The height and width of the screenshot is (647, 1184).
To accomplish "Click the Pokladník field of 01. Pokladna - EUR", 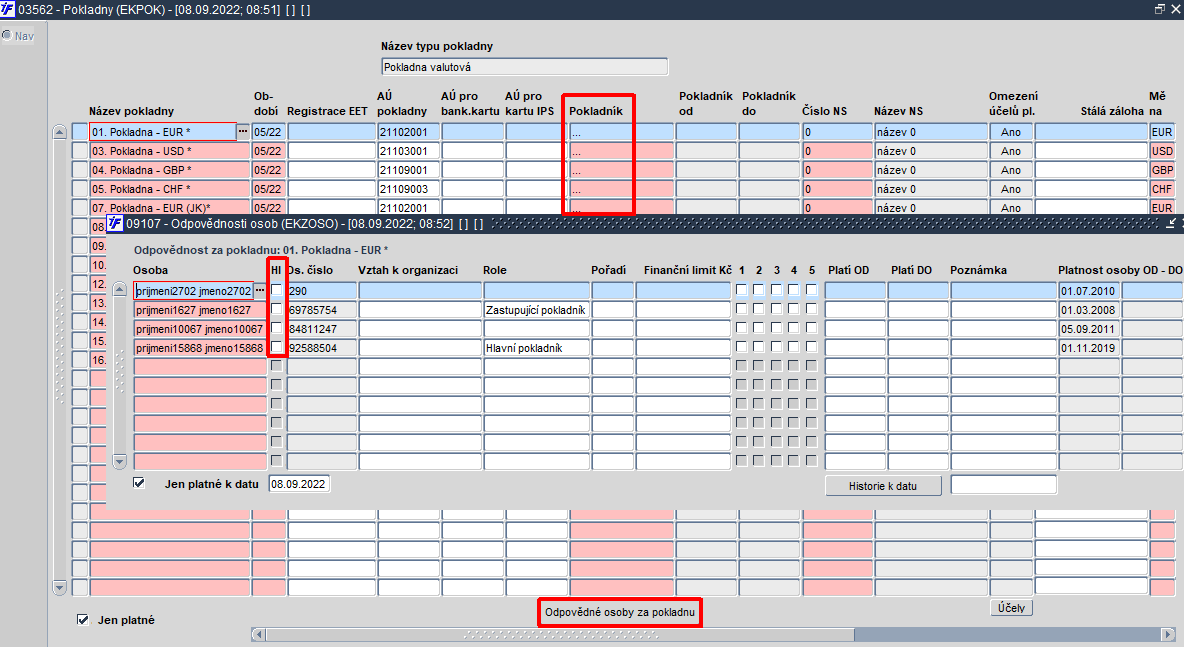I will point(621,132).
